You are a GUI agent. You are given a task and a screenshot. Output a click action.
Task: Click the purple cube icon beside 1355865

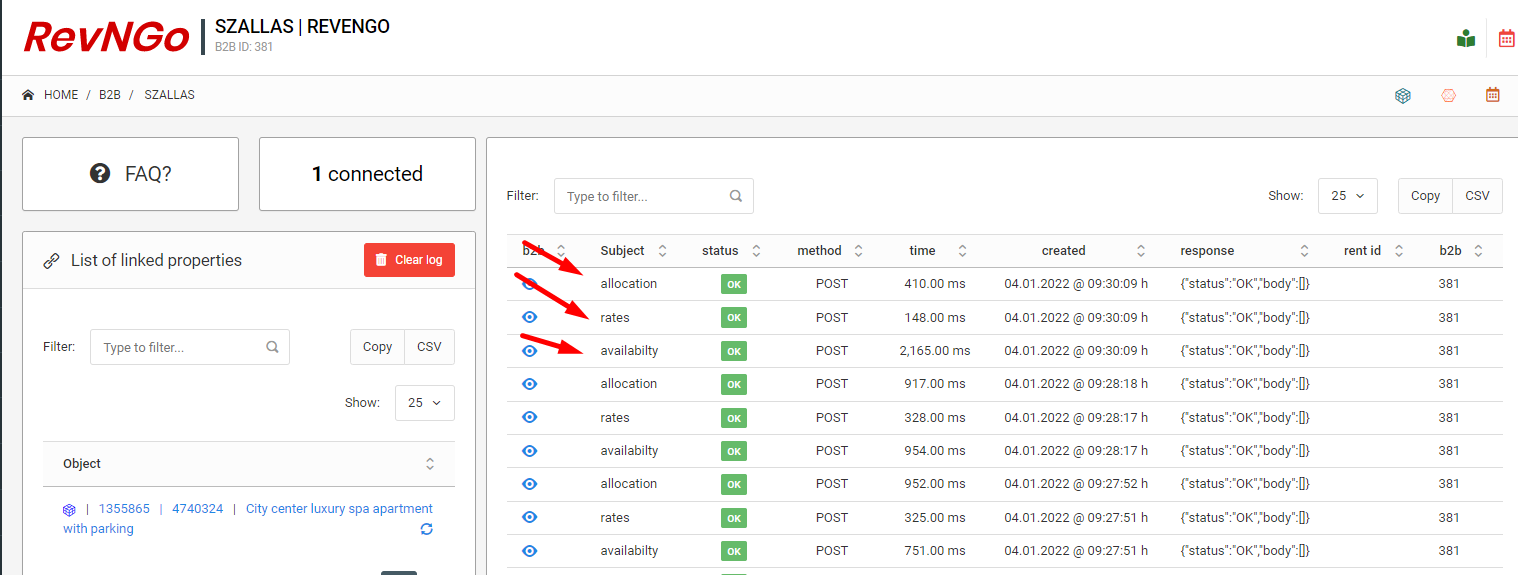click(69, 509)
